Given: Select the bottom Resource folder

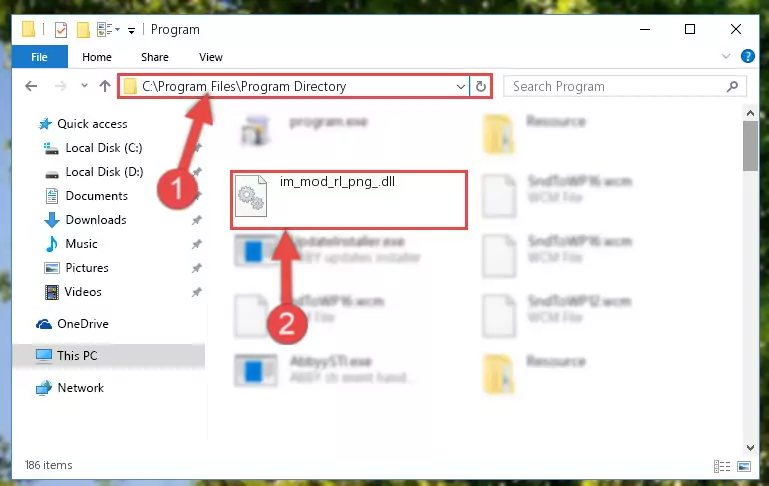Looking at the screenshot, I should (x=534, y=374).
